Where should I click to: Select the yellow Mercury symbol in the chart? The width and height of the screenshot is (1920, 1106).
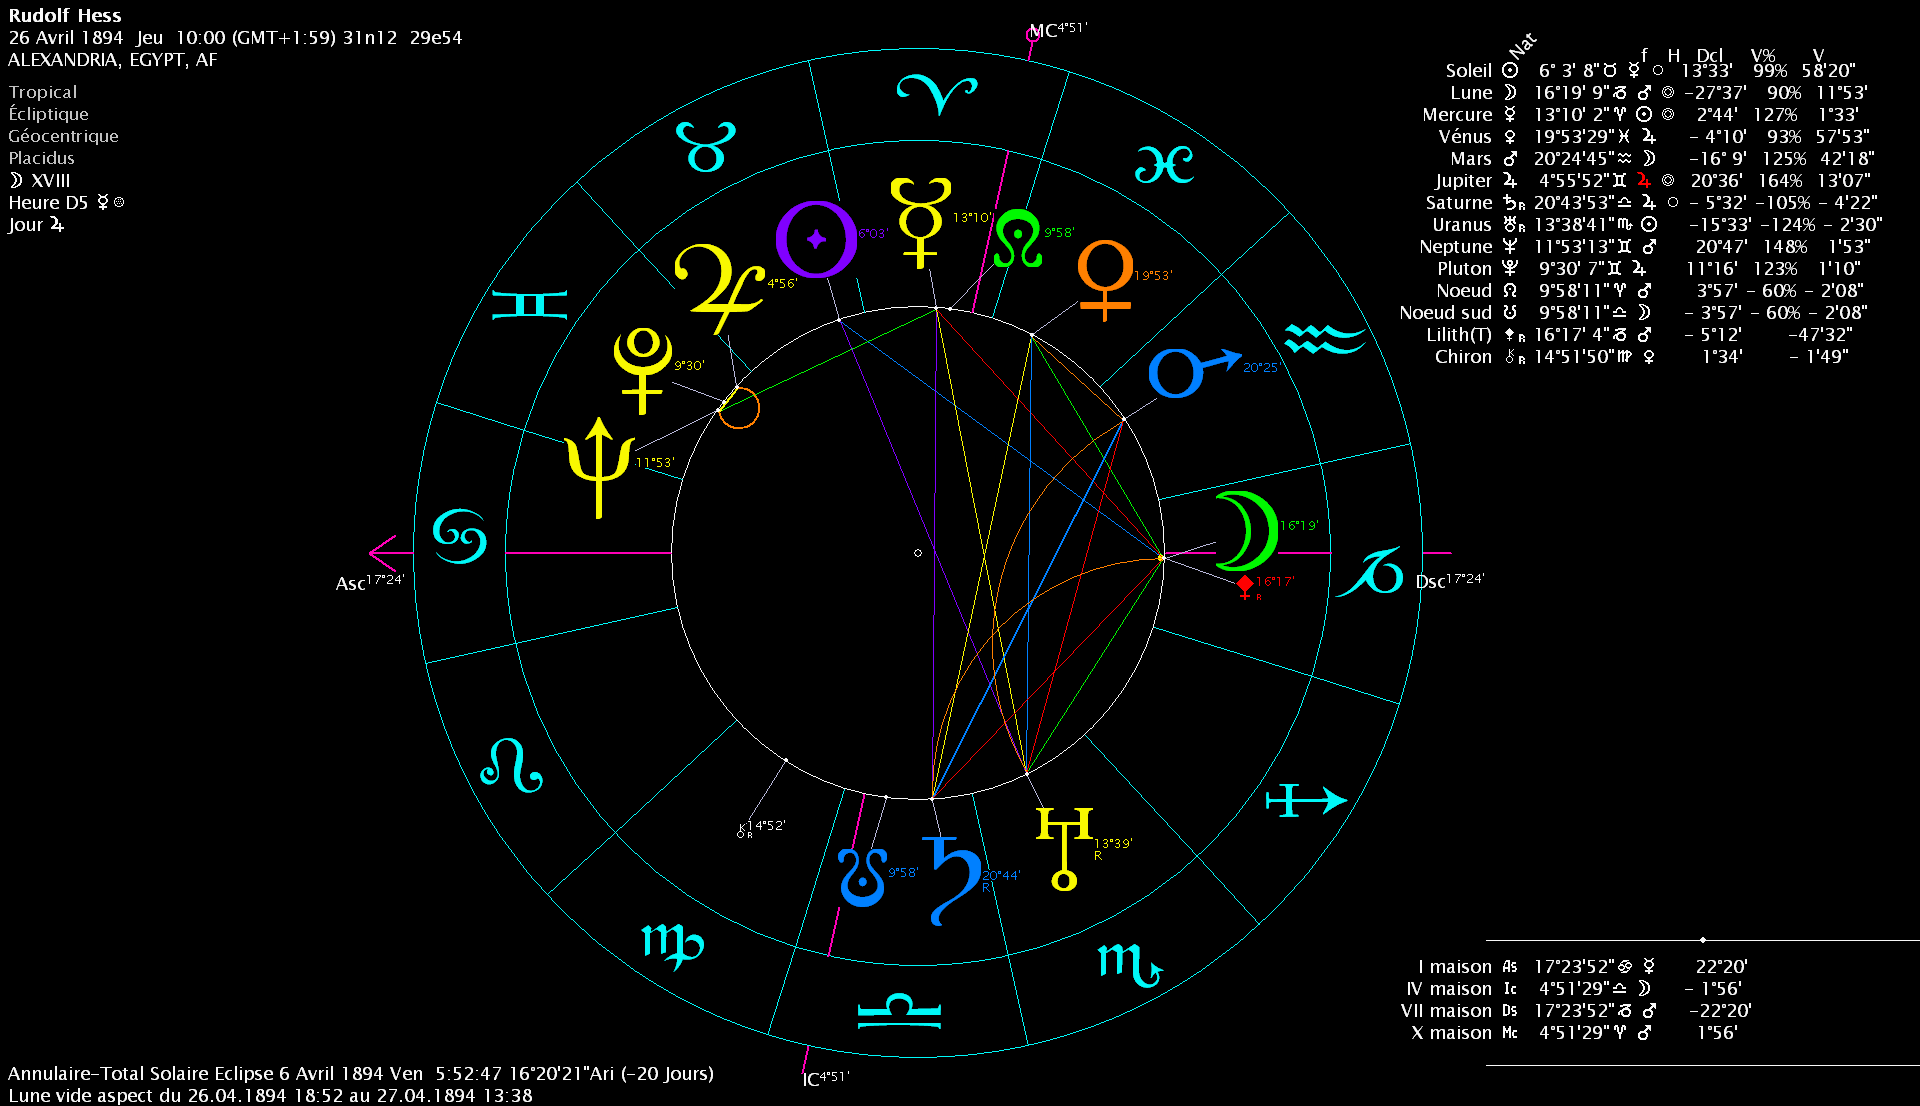(x=920, y=224)
